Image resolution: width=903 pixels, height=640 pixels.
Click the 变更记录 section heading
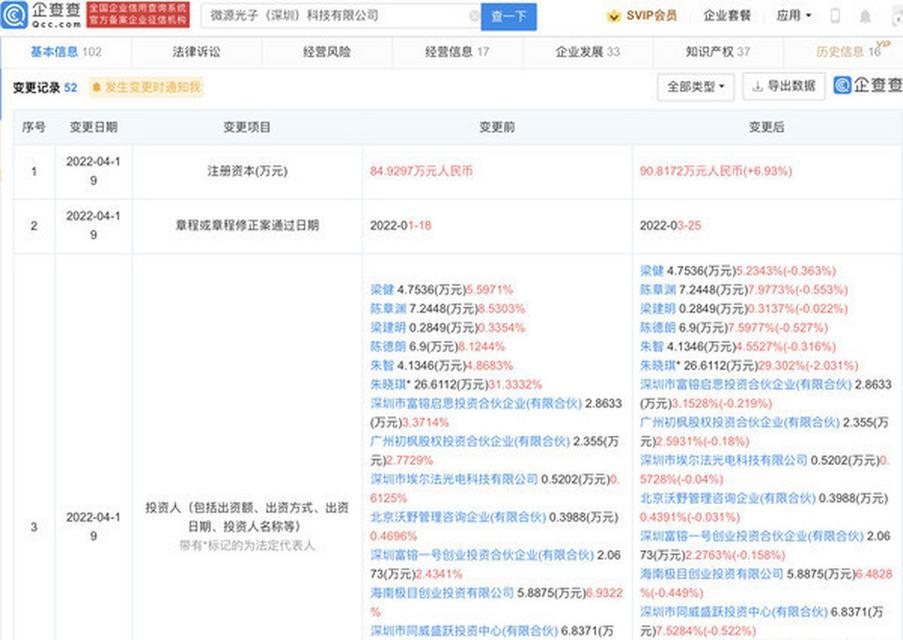36,88
